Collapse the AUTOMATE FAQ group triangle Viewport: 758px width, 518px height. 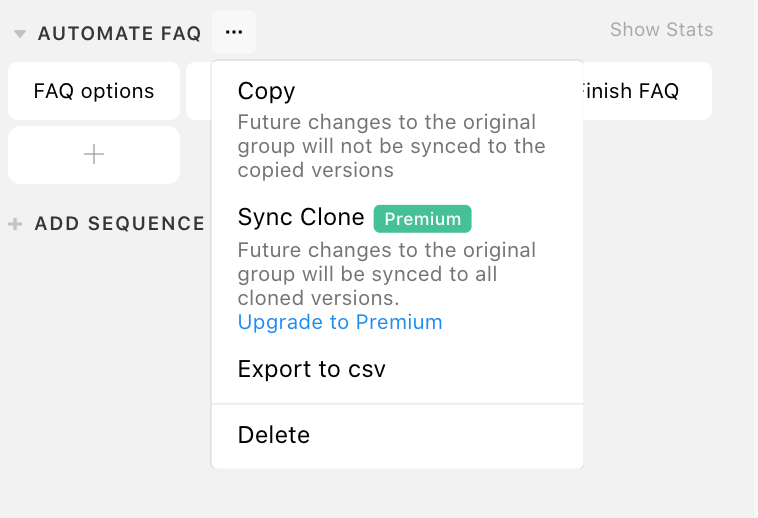coord(20,34)
